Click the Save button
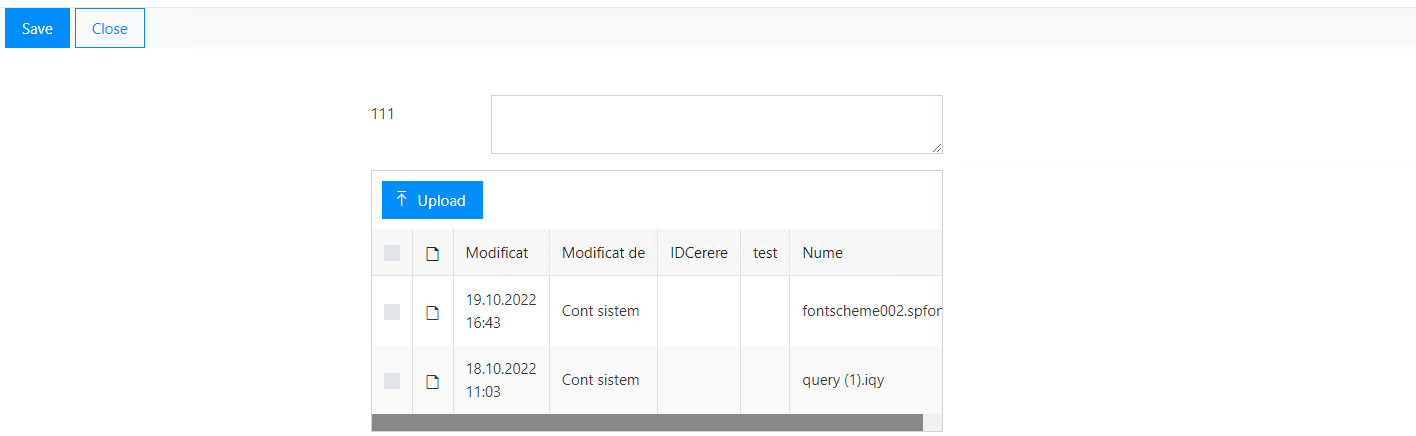The width and height of the screenshot is (1416, 436). 37,28
